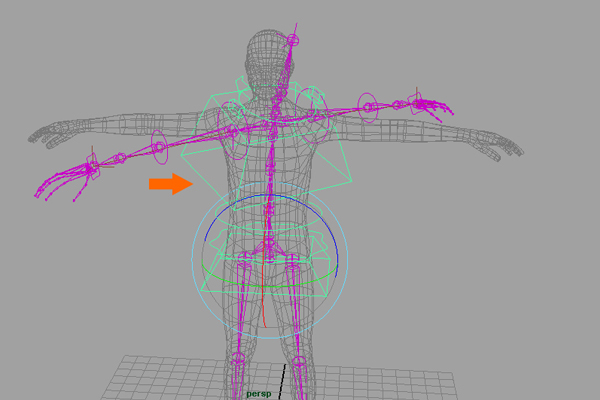Screen dimensions: 600x400
Task: Select magenta elbow circle on lowered arm
Action: point(160,147)
